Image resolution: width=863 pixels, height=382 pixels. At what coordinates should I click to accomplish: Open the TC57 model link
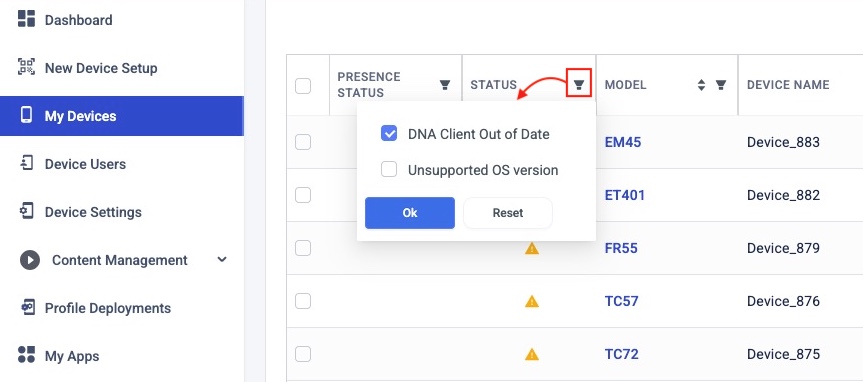(x=621, y=301)
